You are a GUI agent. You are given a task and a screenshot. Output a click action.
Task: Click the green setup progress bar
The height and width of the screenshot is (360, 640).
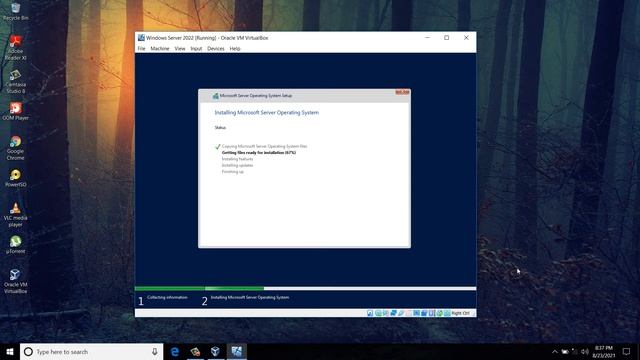point(199,289)
